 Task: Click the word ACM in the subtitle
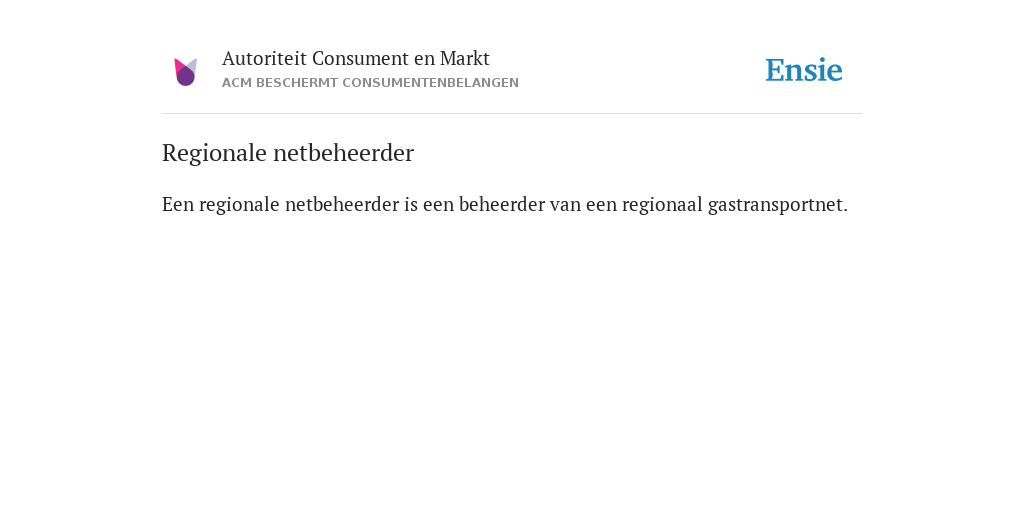237,83
